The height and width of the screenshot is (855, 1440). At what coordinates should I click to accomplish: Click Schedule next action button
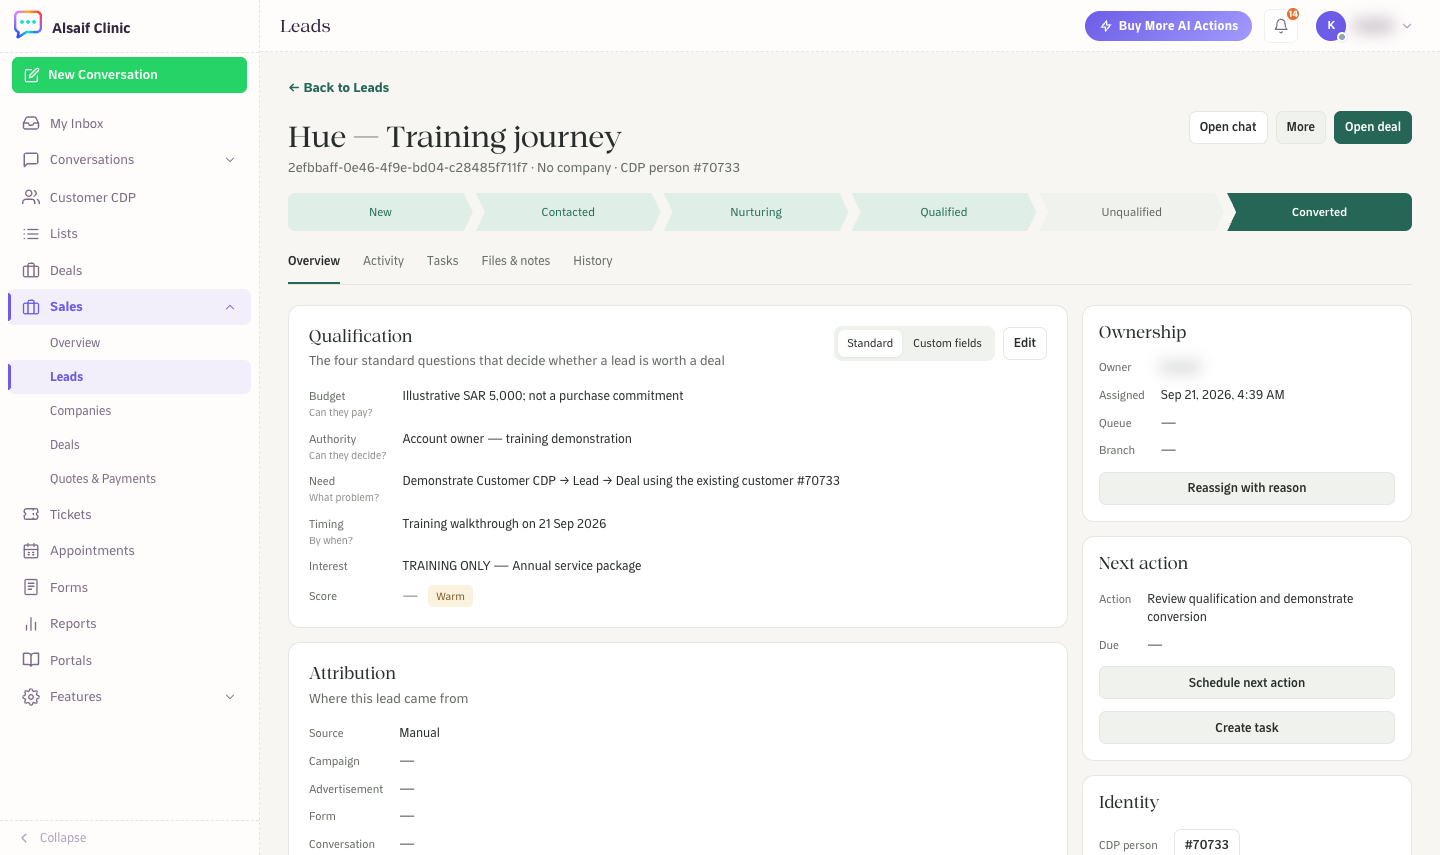[1247, 683]
